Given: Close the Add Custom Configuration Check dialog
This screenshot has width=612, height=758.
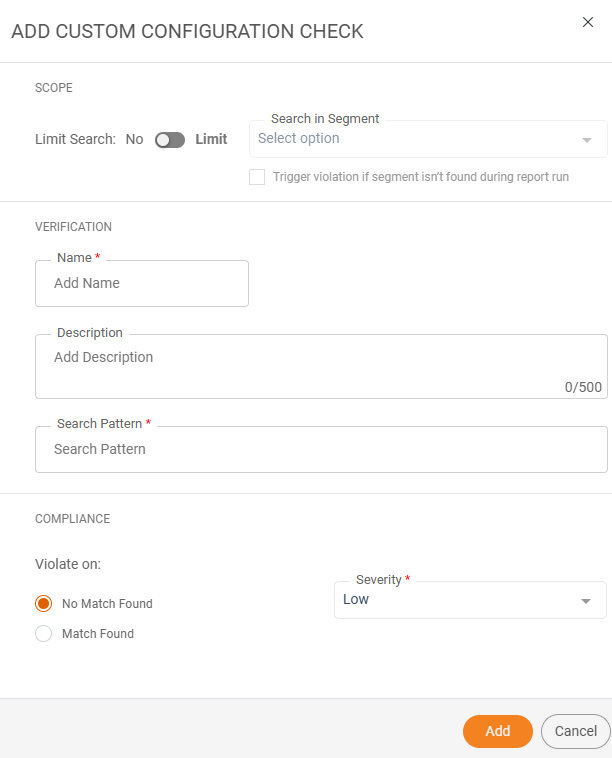Looking at the screenshot, I should tap(588, 22).
